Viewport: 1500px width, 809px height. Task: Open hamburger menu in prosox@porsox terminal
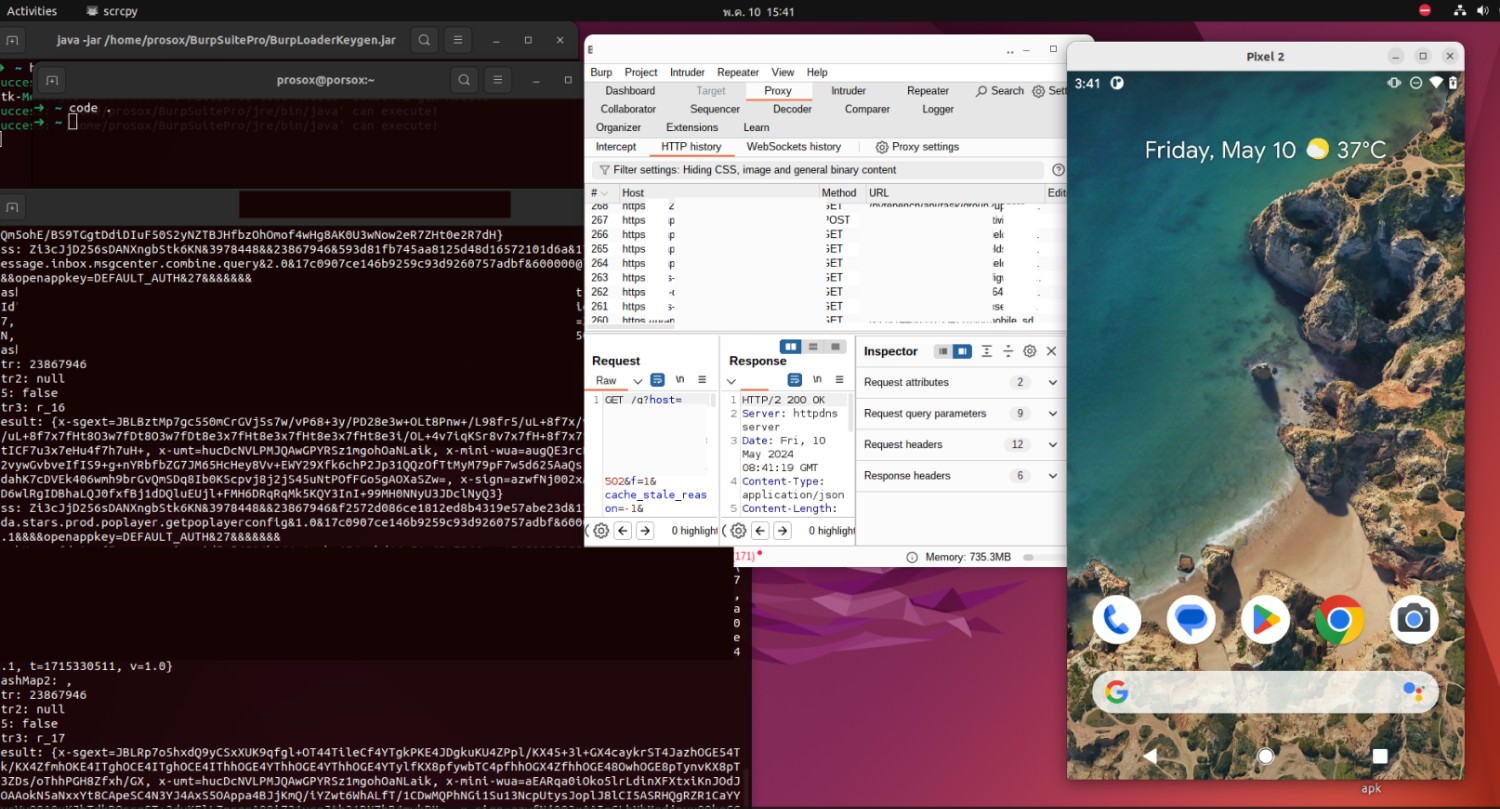click(497, 80)
